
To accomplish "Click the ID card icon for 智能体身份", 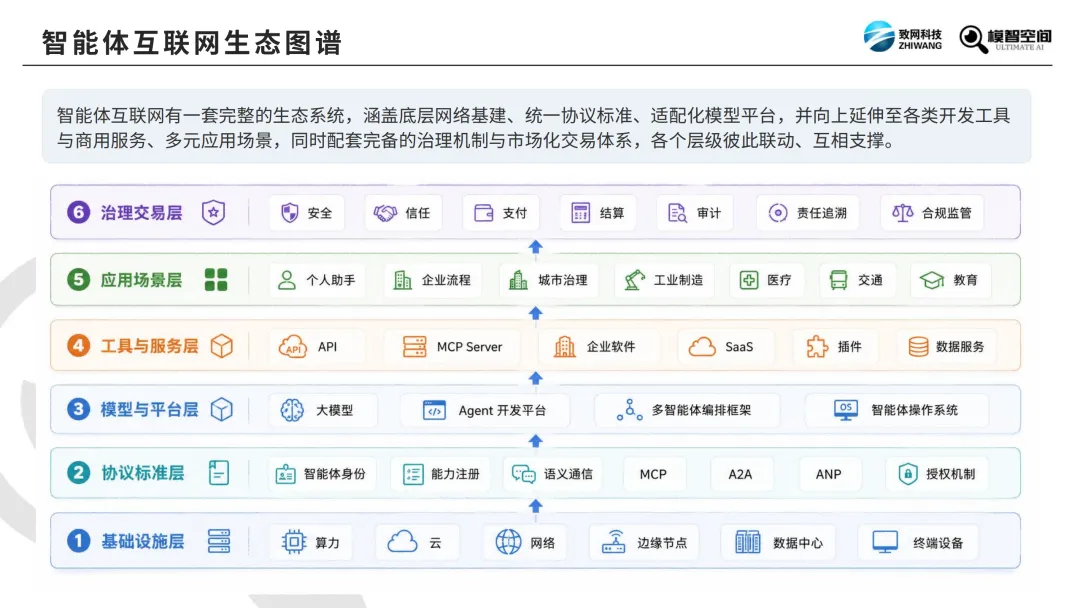I will [285, 474].
